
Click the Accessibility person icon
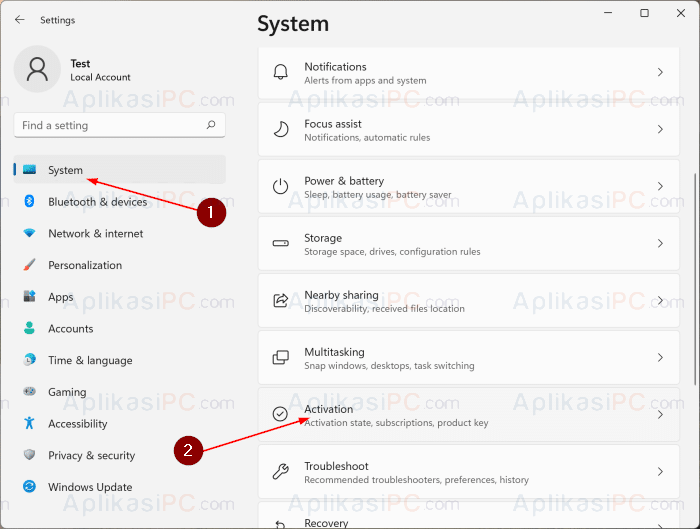click(x=29, y=423)
